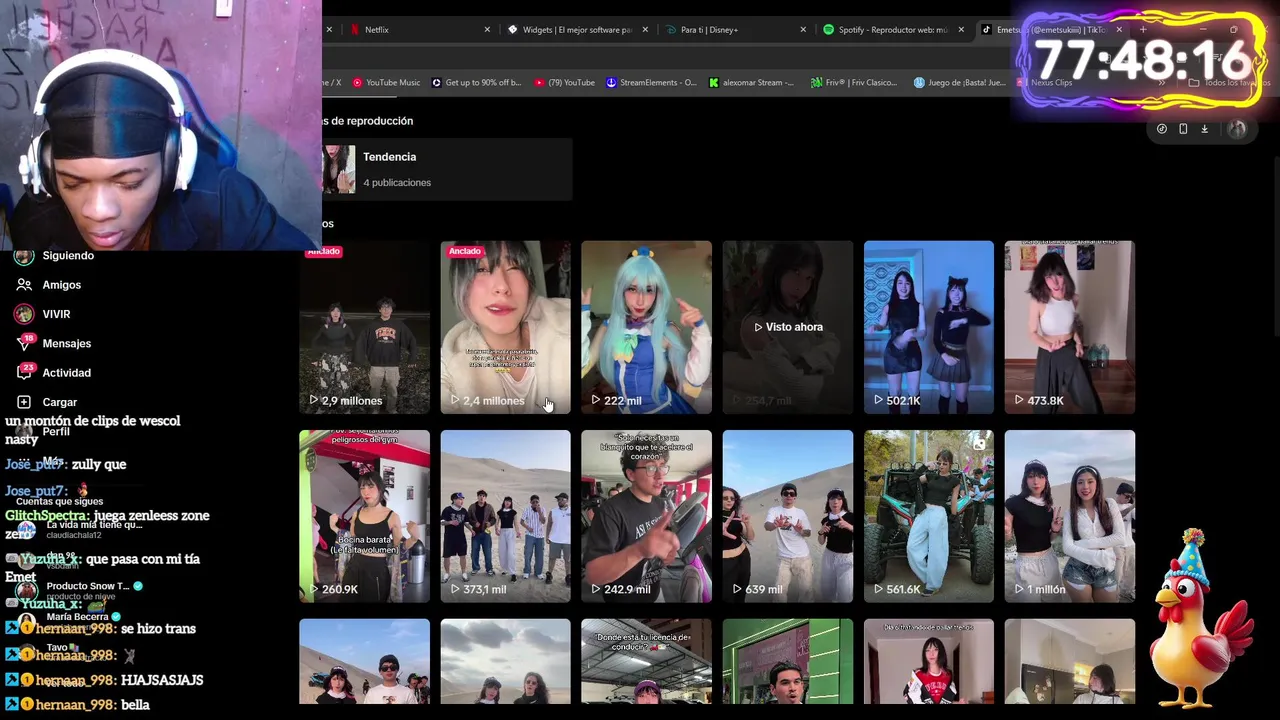The width and height of the screenshot is (1280, 720).
Task: Click the Cargar upload plus icon
Action: pos(24,402)
